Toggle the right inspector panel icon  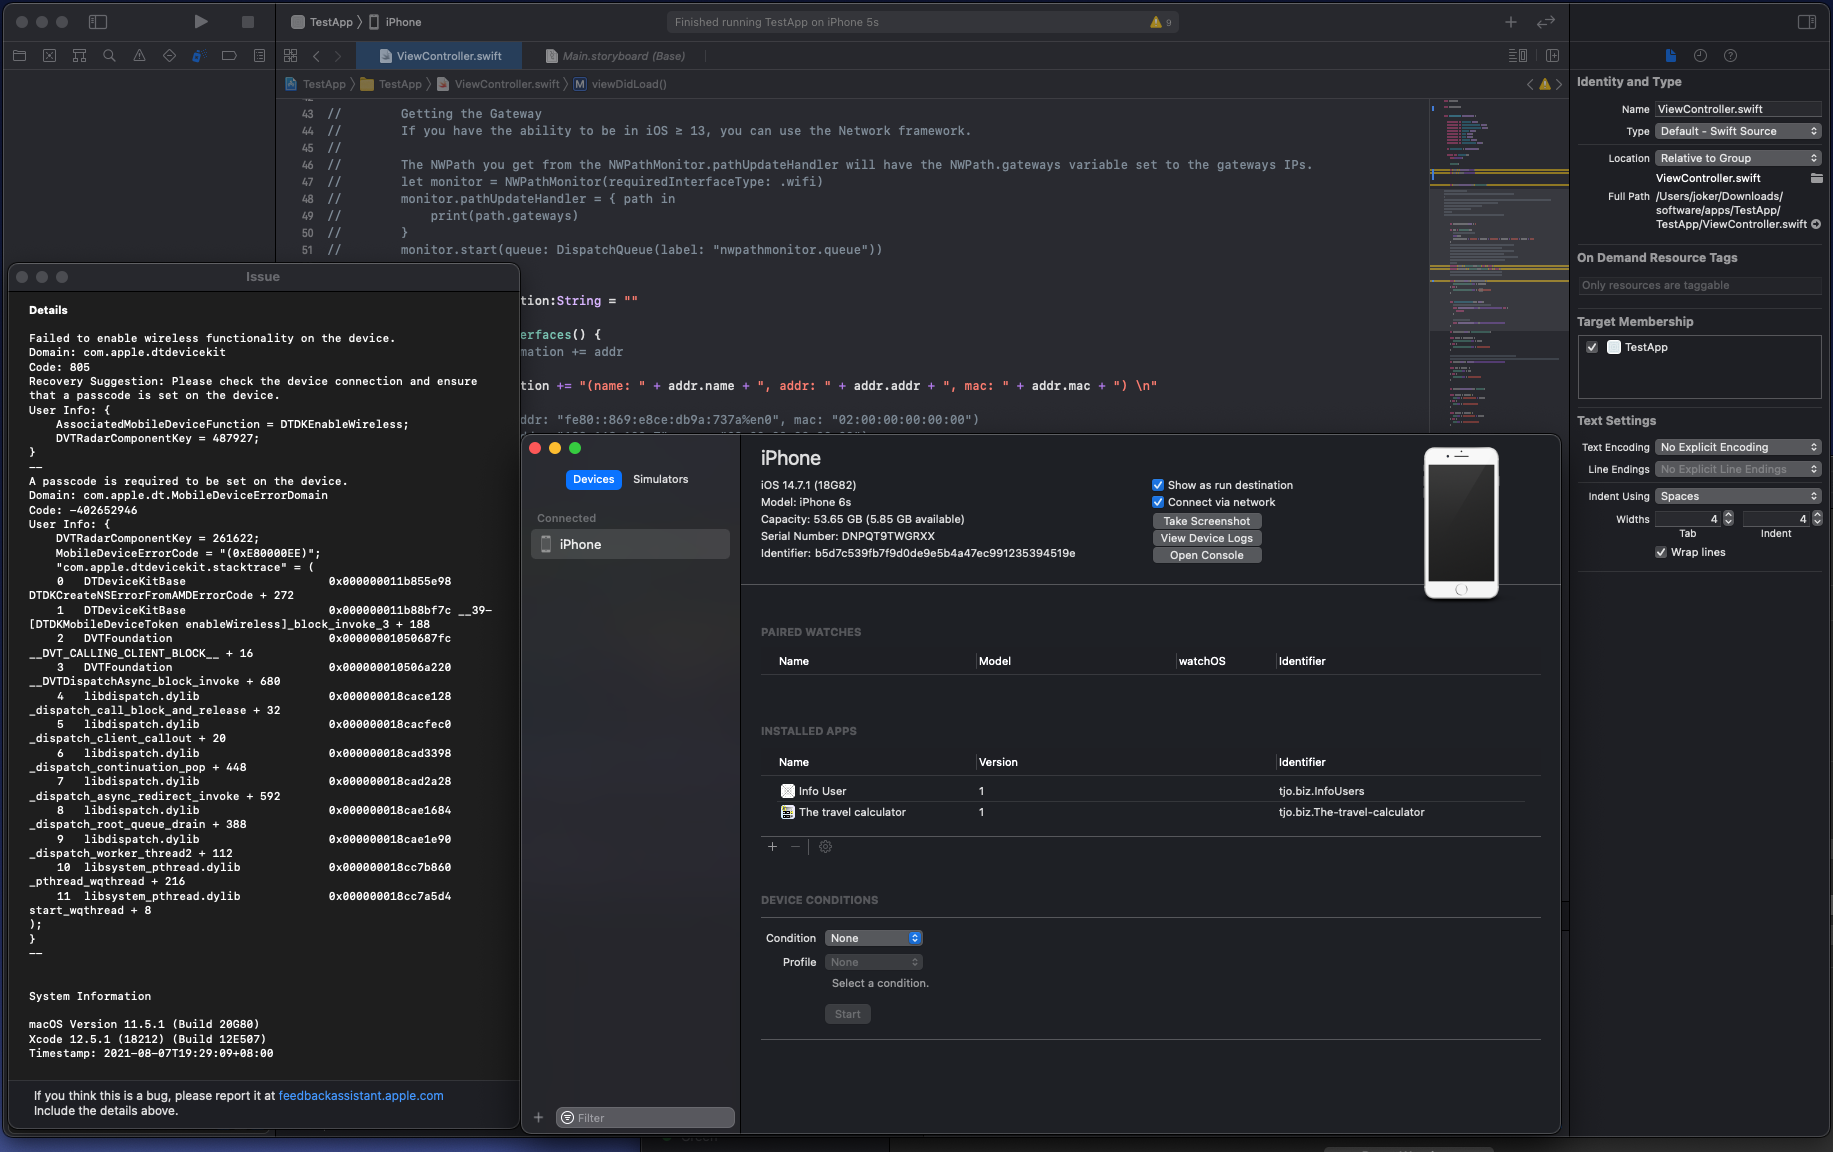(1806, 22)
